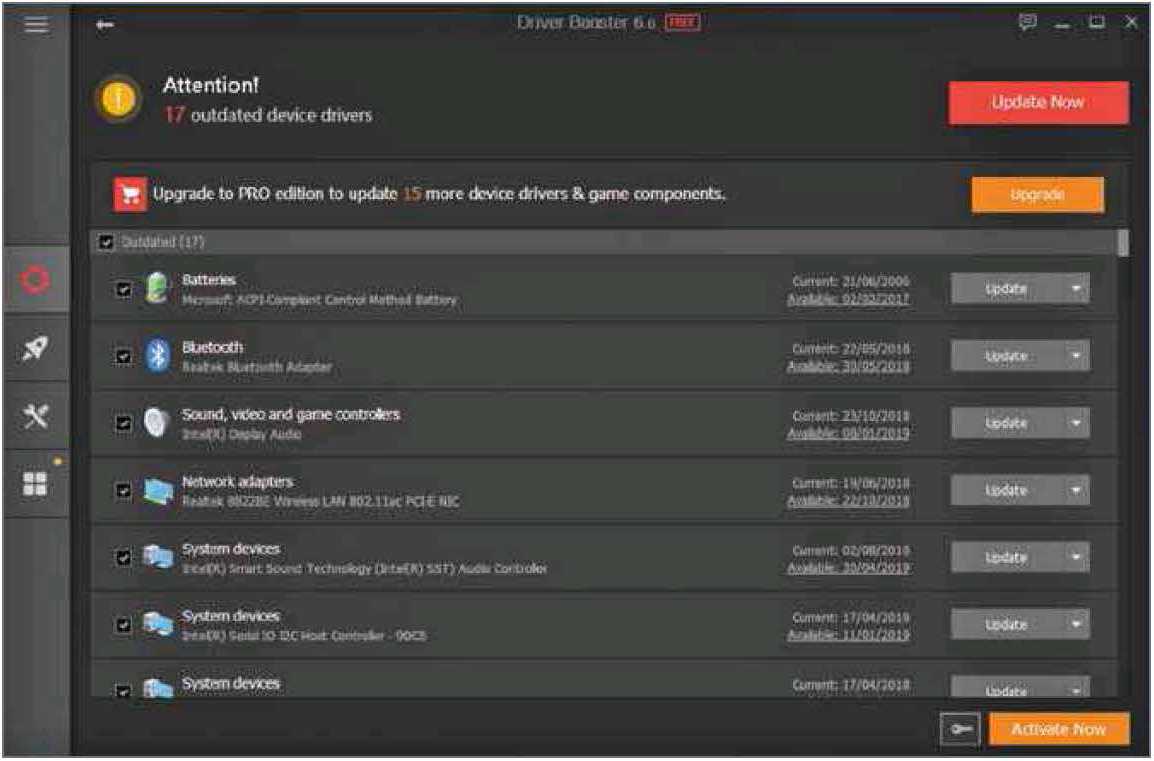The height and width of the screenshot is (761, 1154).
Task: Open the Sound controllers Update dropdown arrow
Action: pos(1075,423)
